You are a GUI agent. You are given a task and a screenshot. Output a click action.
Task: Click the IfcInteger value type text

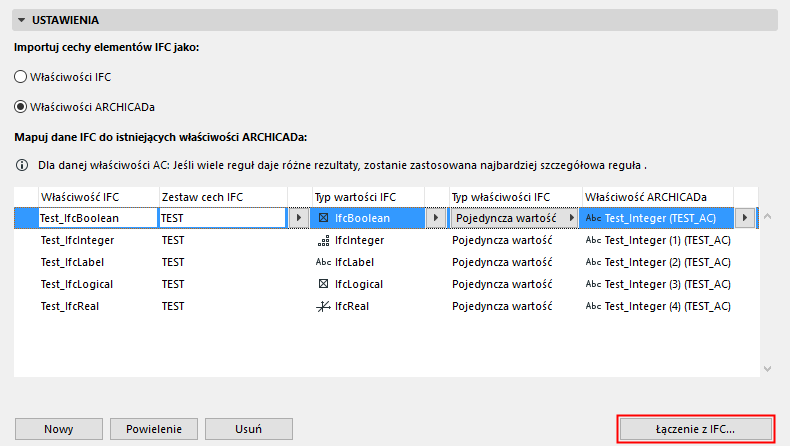pos(360,240)
